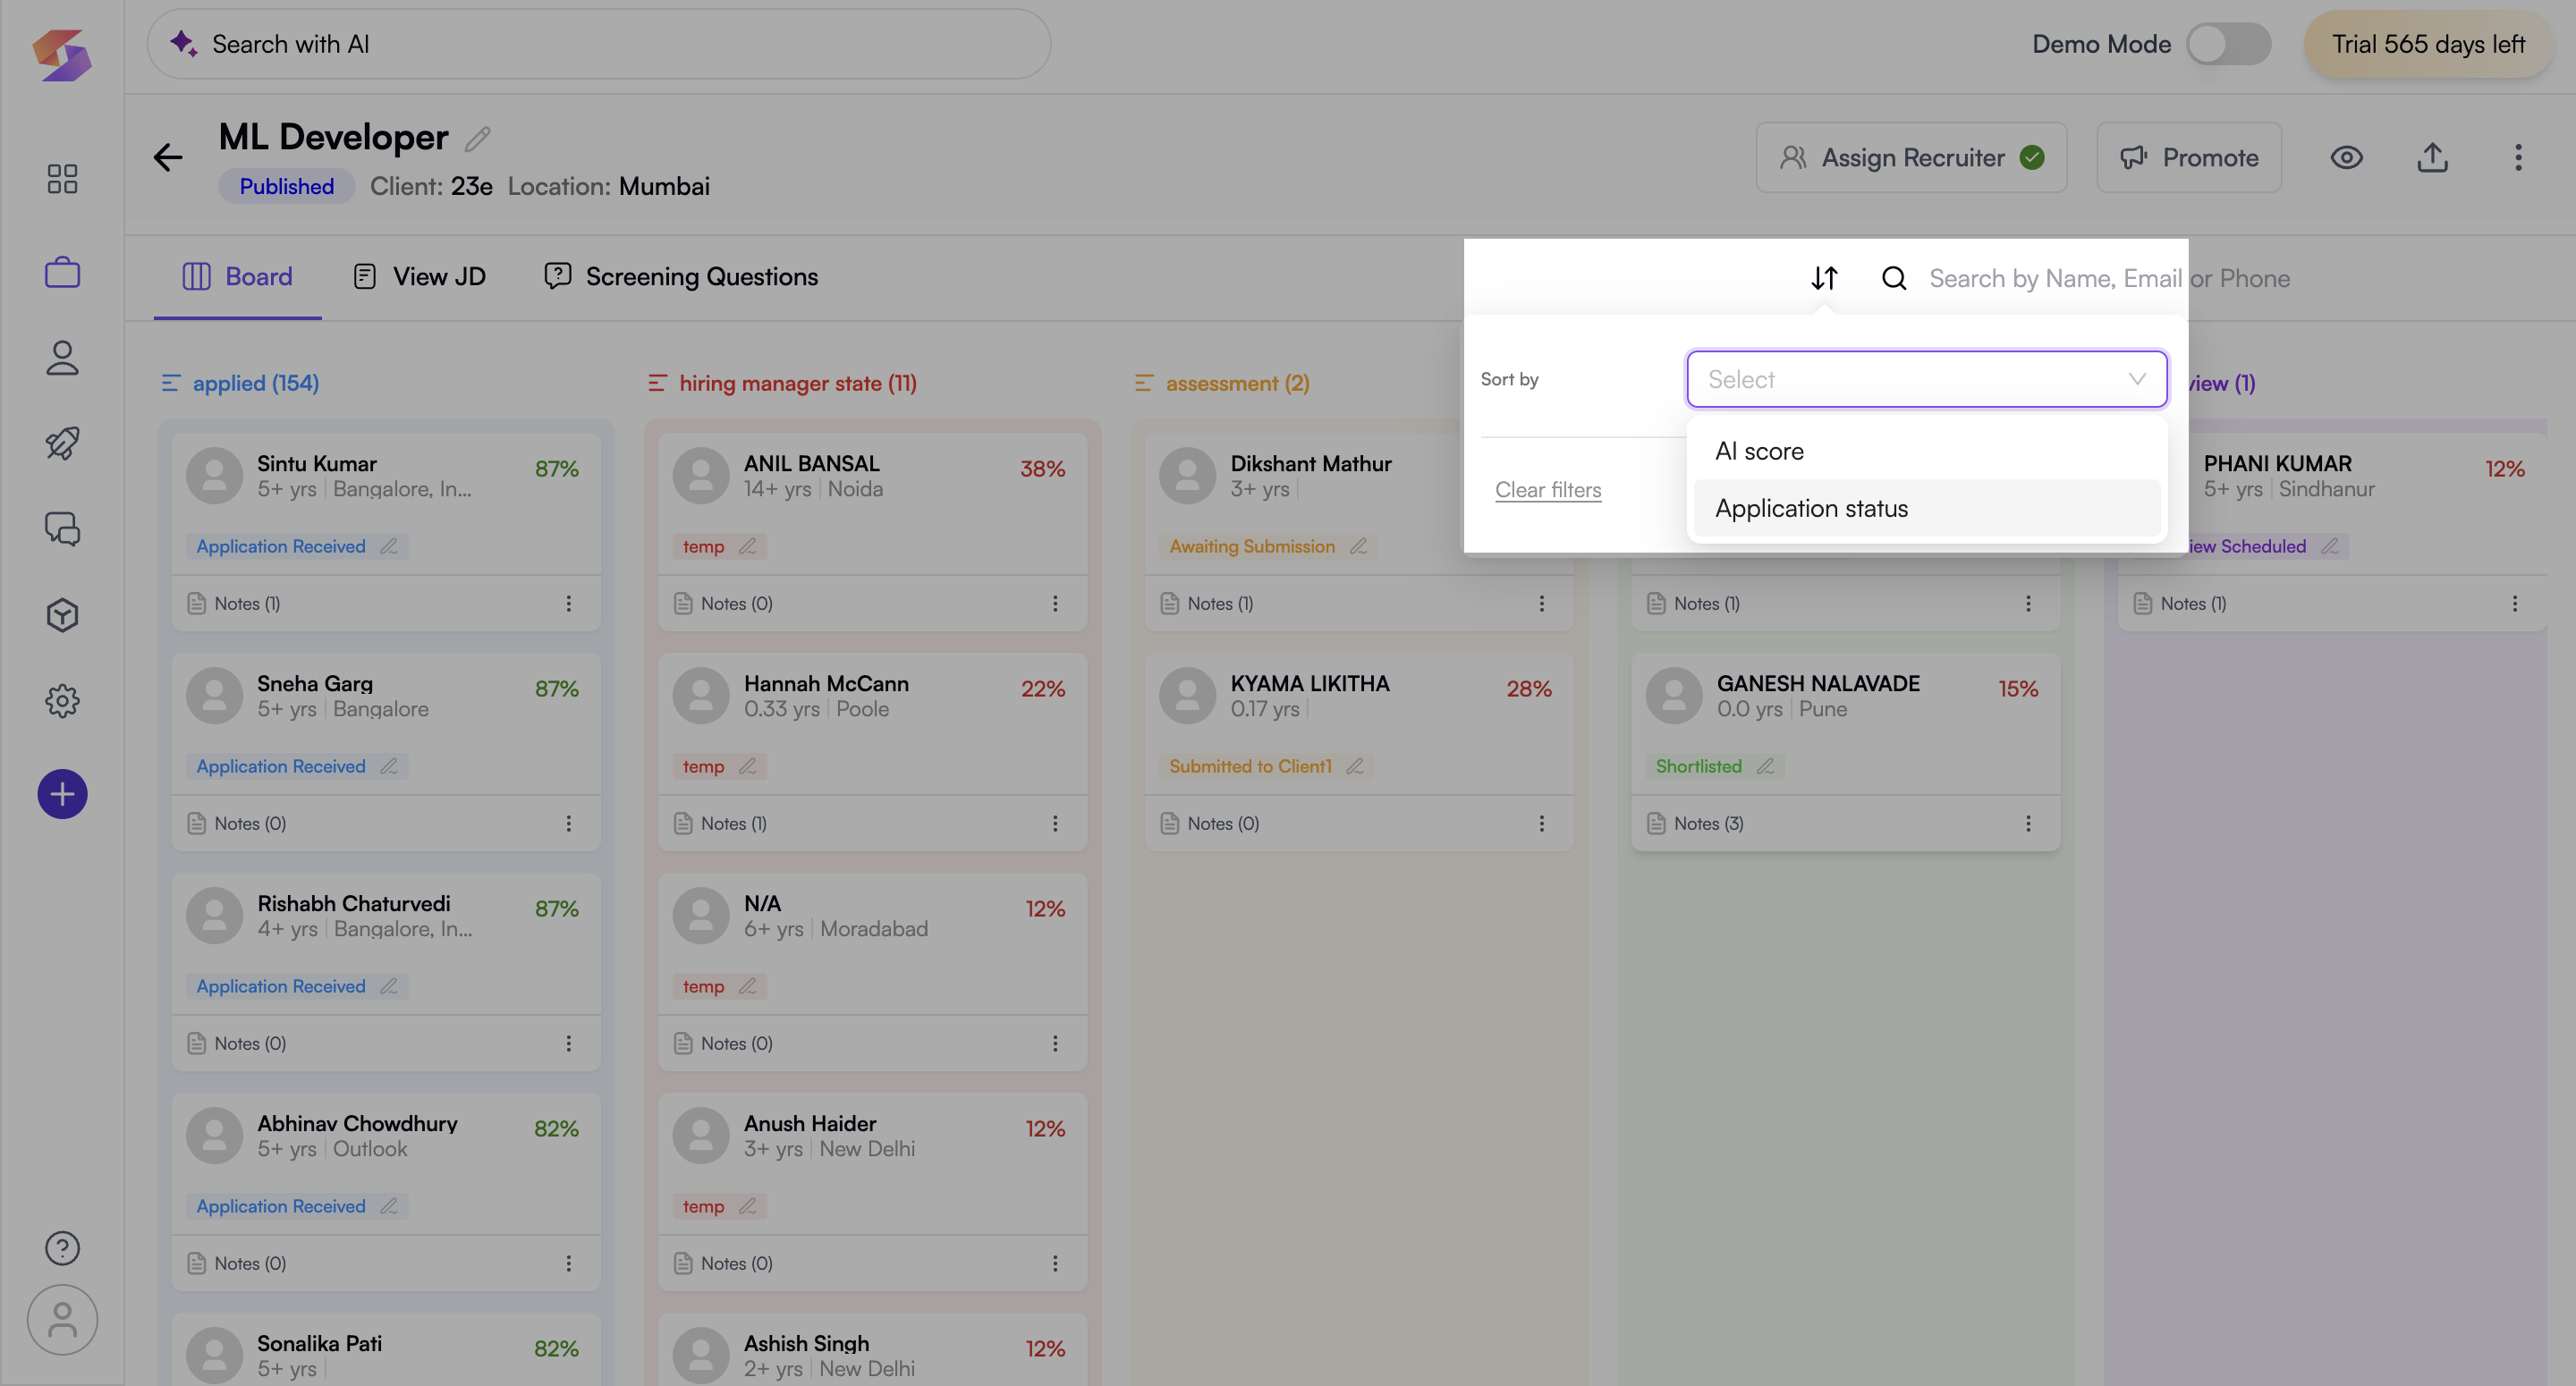Open the Screening Questions tab

point(681,277)
